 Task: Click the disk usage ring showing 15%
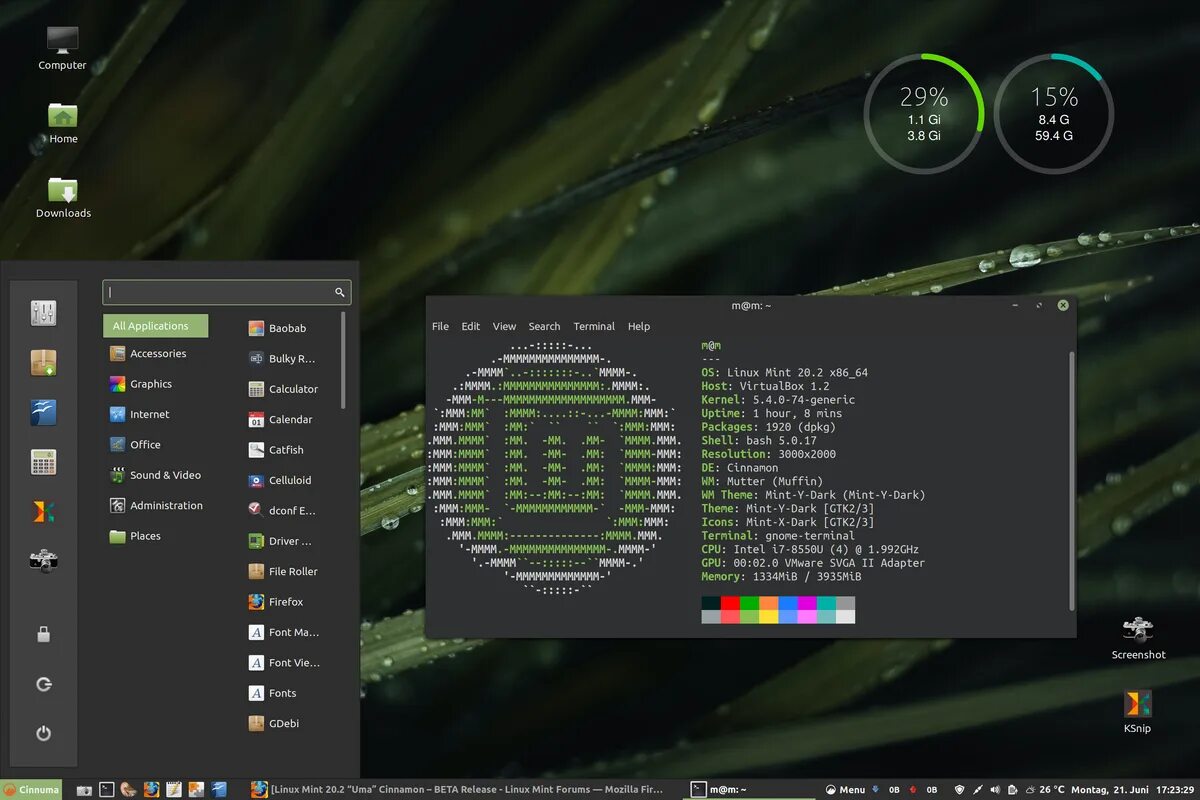click(1054, 112)
